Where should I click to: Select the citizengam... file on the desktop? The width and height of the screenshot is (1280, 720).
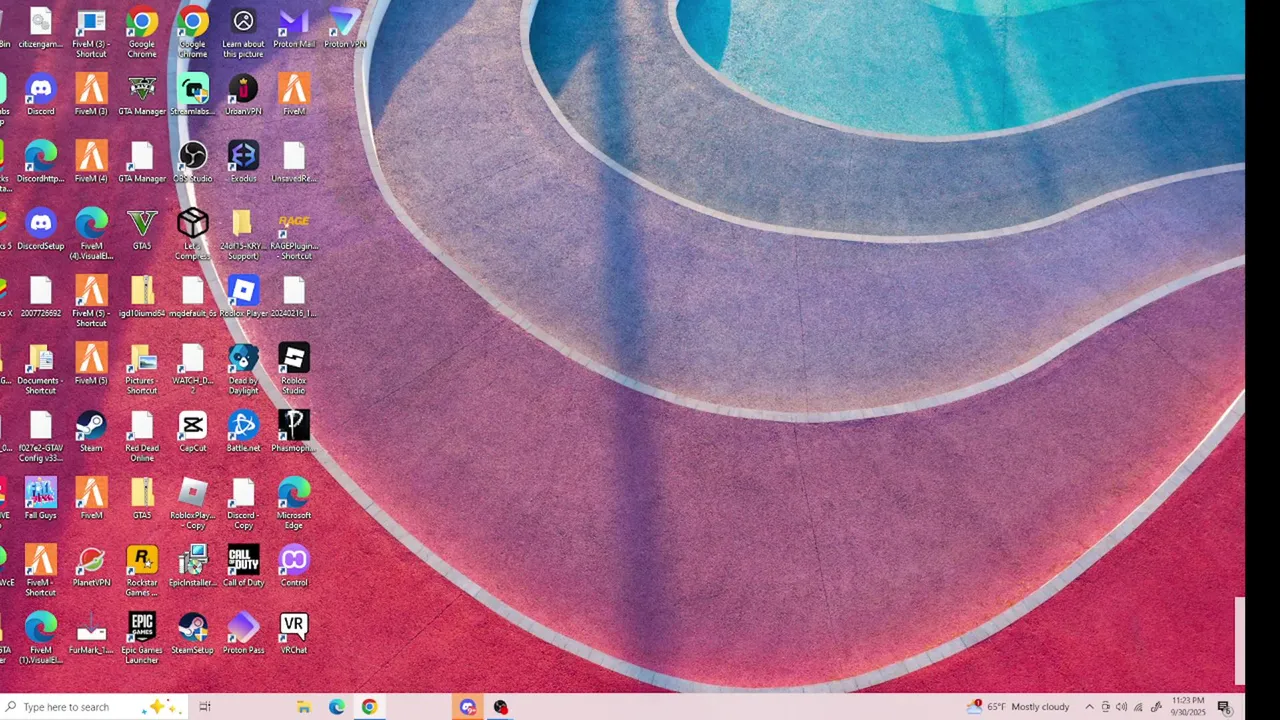tap(41, 29)
